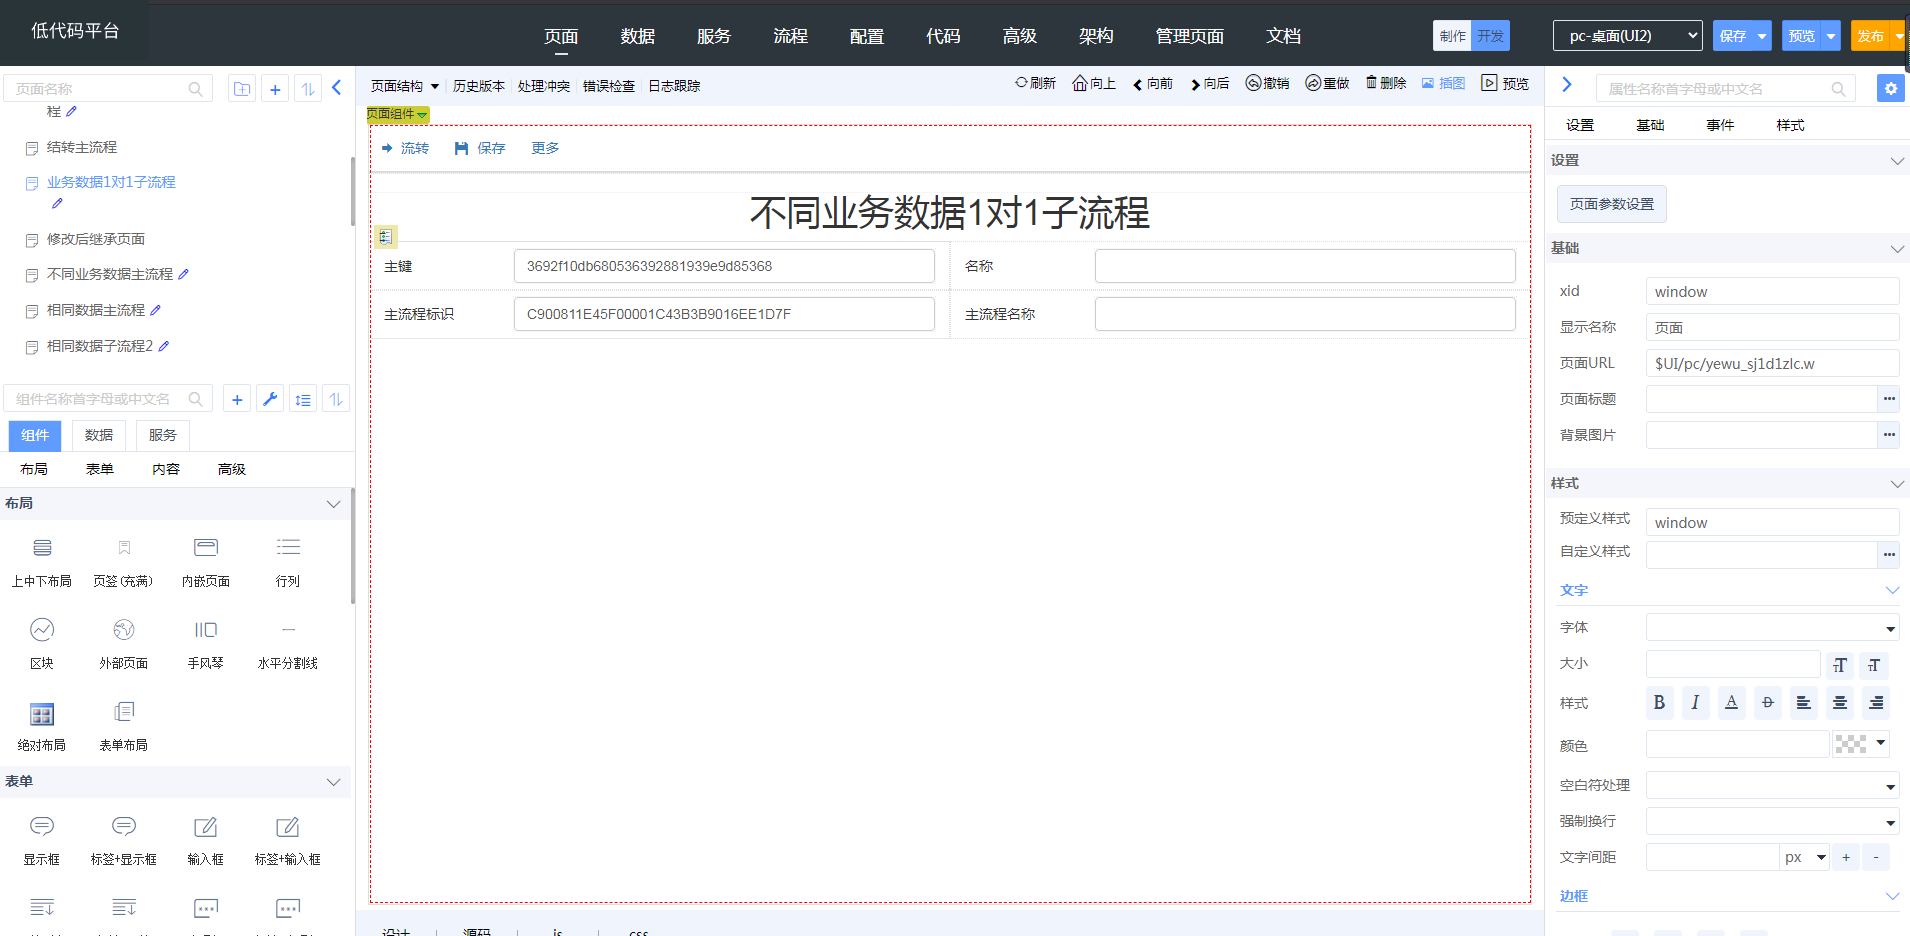Select the 区块 block component icon
Image resolution: width=1910 pixels, height=936 pixels.
point(41,630)
